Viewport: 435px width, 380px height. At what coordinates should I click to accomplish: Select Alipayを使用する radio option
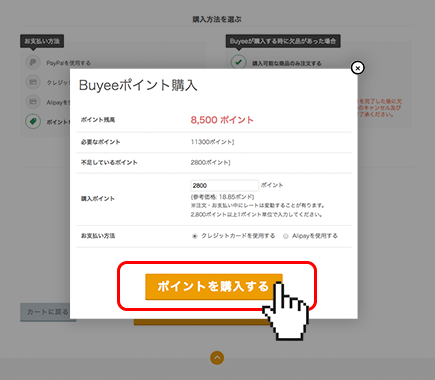(286, 236)
